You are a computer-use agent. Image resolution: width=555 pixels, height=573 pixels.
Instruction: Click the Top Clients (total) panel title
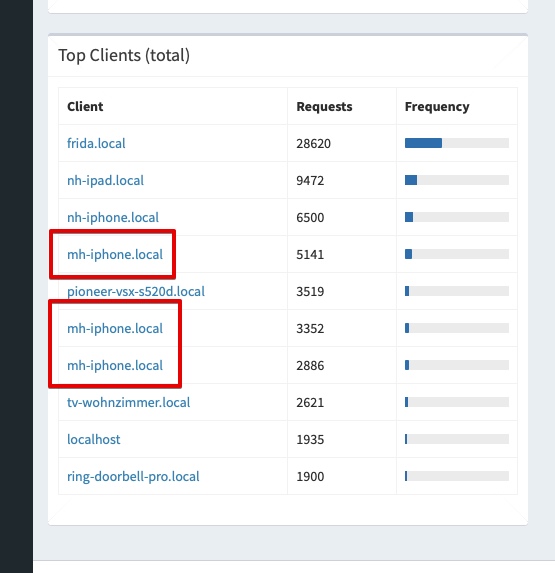(124, 56)
